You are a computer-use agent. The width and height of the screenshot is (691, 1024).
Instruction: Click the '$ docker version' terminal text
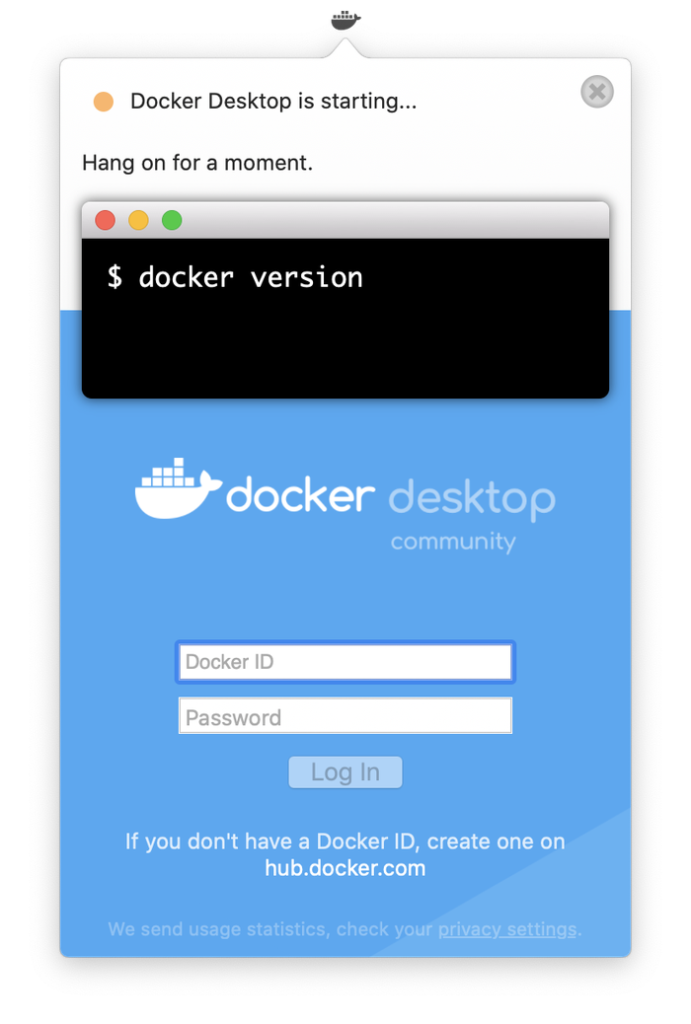tap(235, 278)
